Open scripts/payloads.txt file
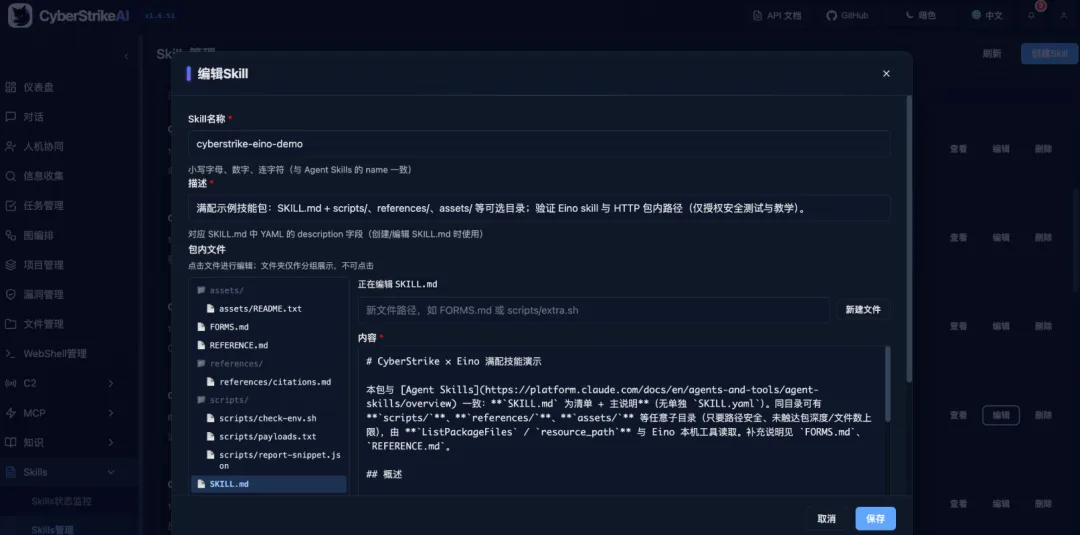This screenshot has height=535, width=1080. pos(269,437)
